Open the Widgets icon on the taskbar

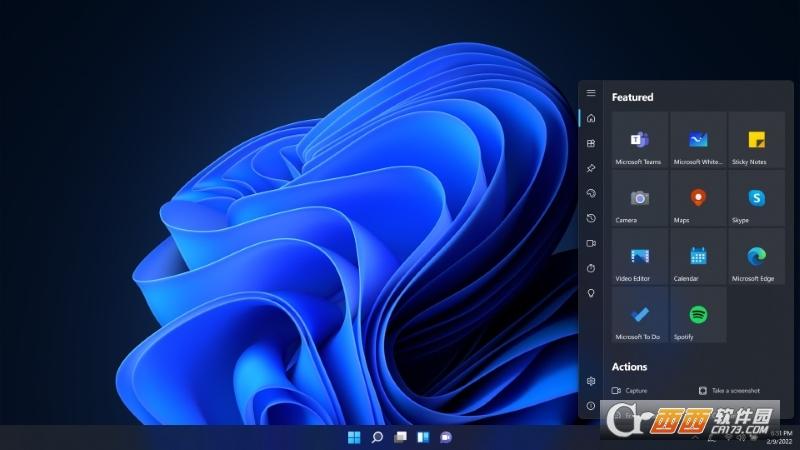point(423,437)
